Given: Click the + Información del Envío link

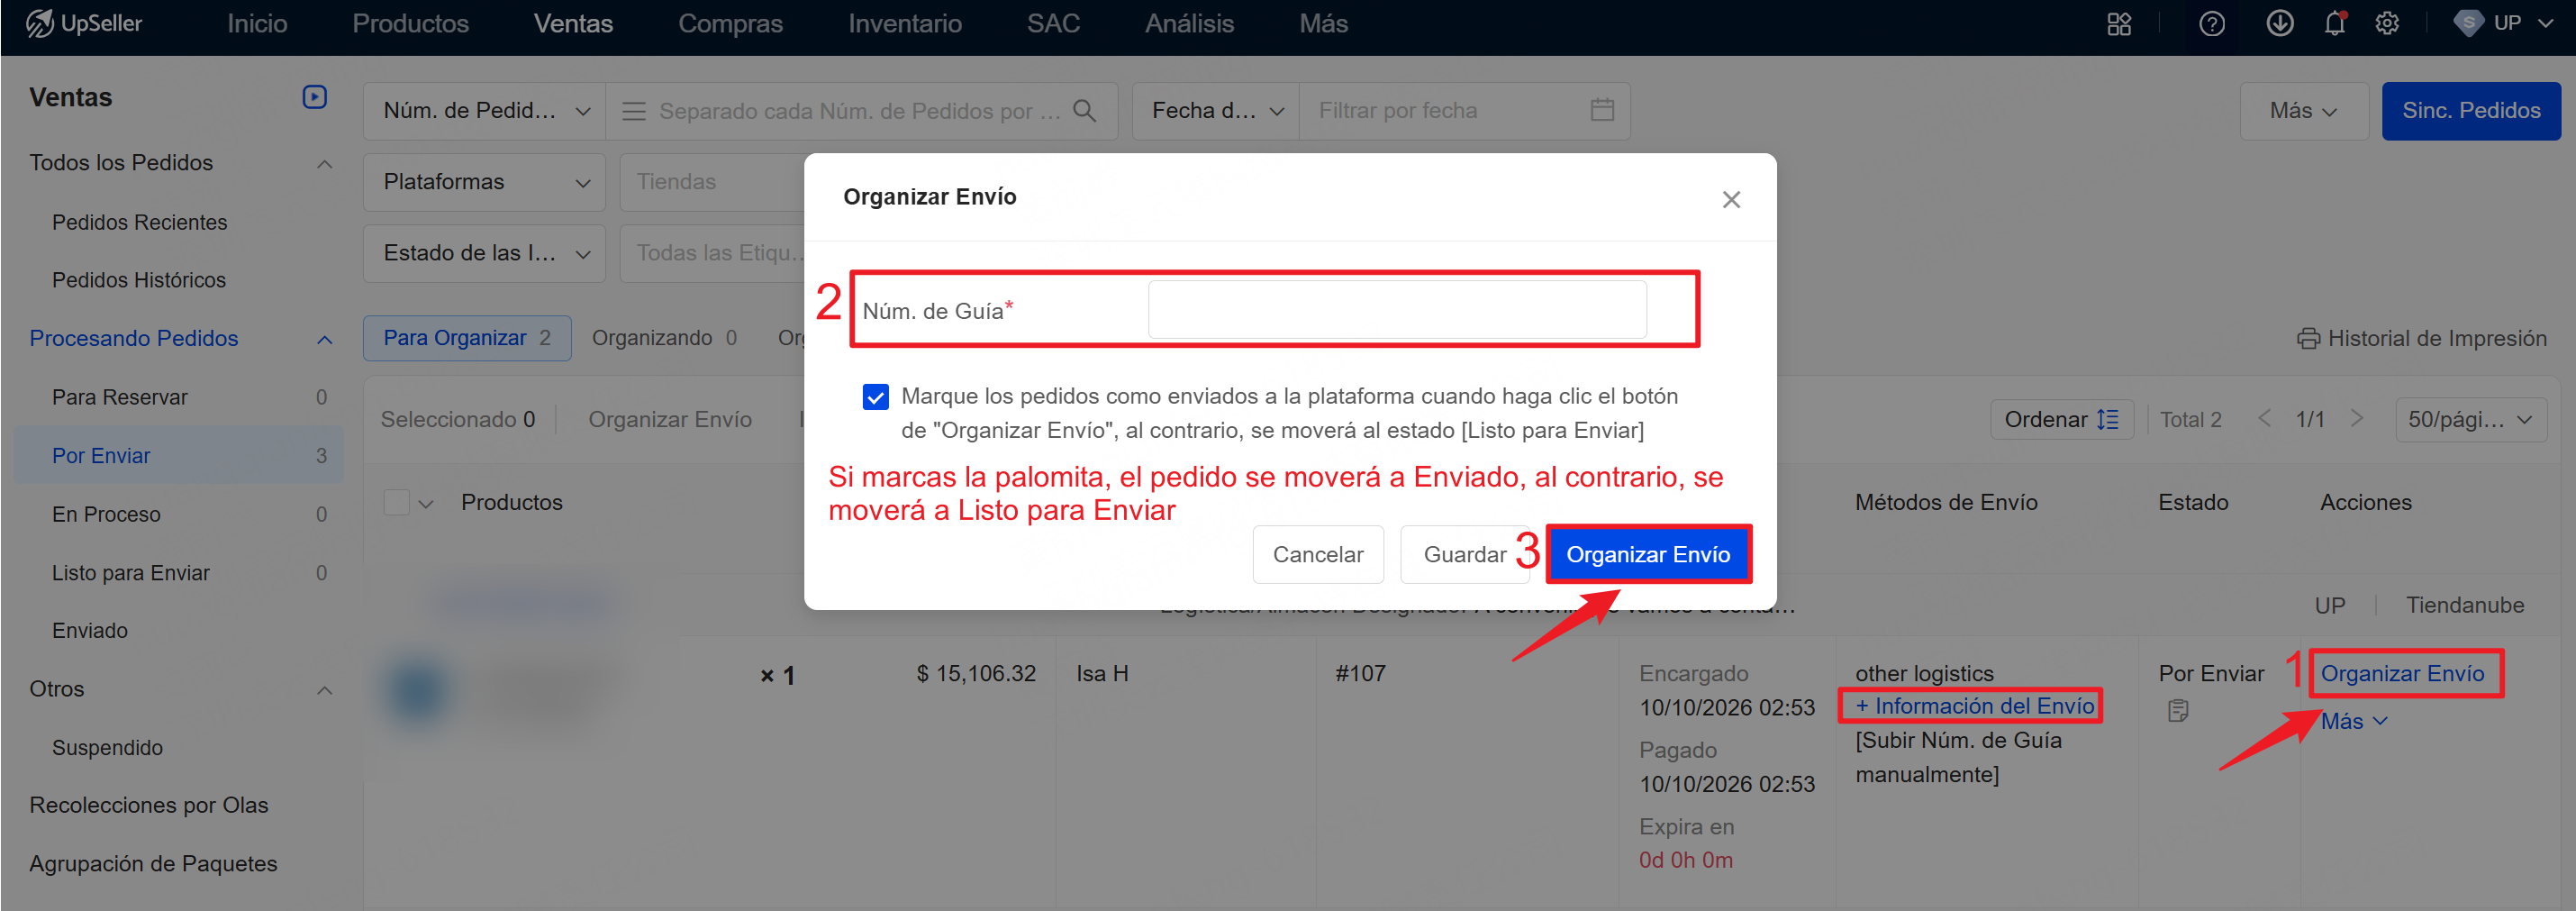Looking at the screenshot, I should click(1974, 706).
